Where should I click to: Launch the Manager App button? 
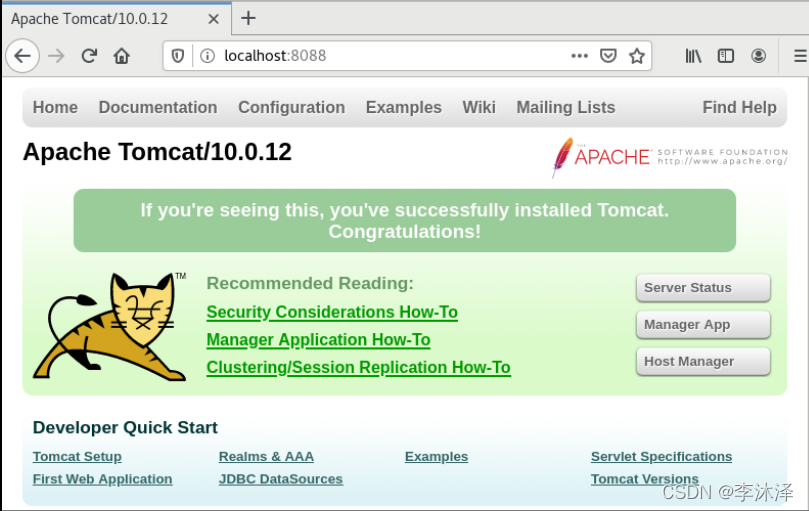click(703, 325)
